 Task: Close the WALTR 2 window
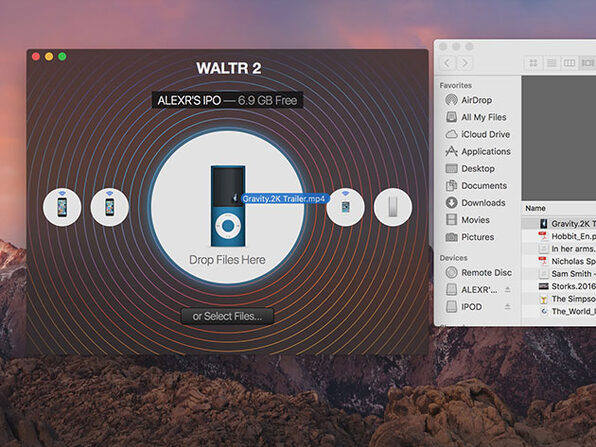pyautogui.click(x=36, y=57)
